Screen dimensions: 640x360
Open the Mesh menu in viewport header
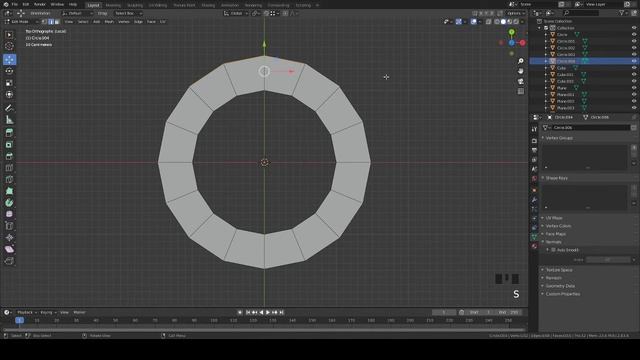109,22
